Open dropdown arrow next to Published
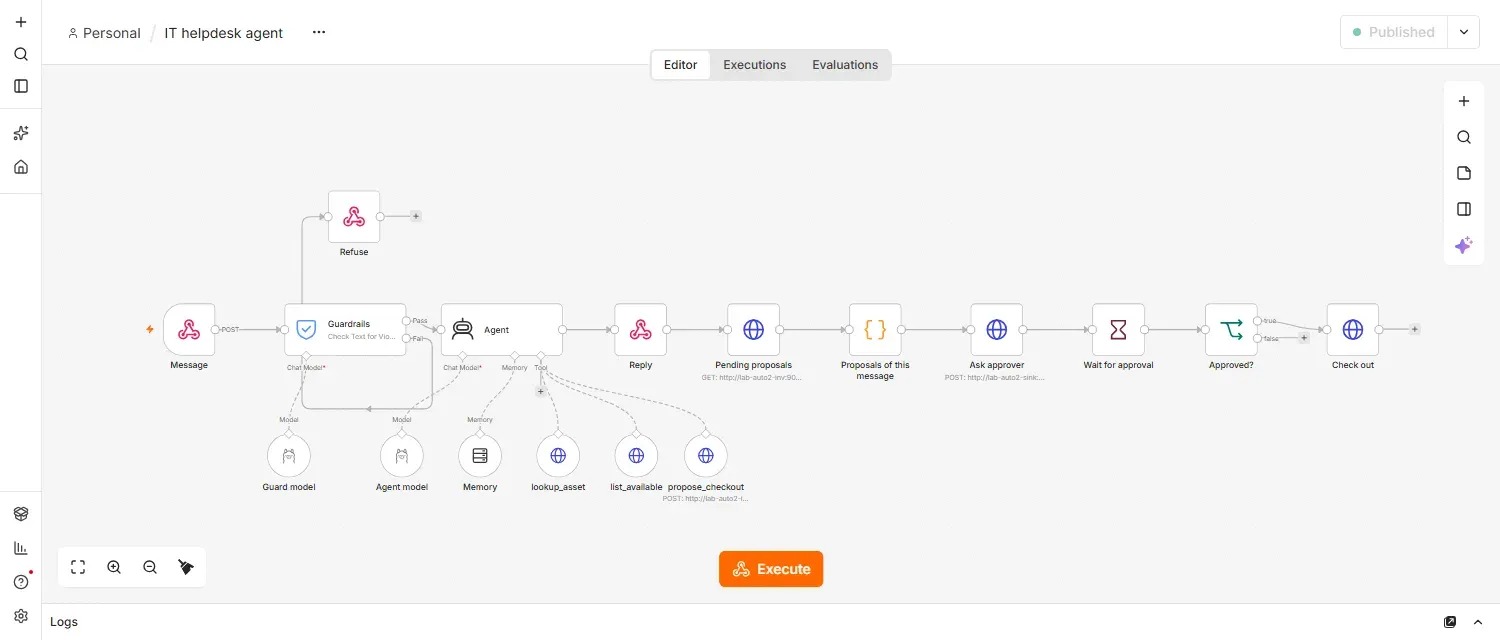This screenshot has width=1500, height=640. coord(1464,32)
